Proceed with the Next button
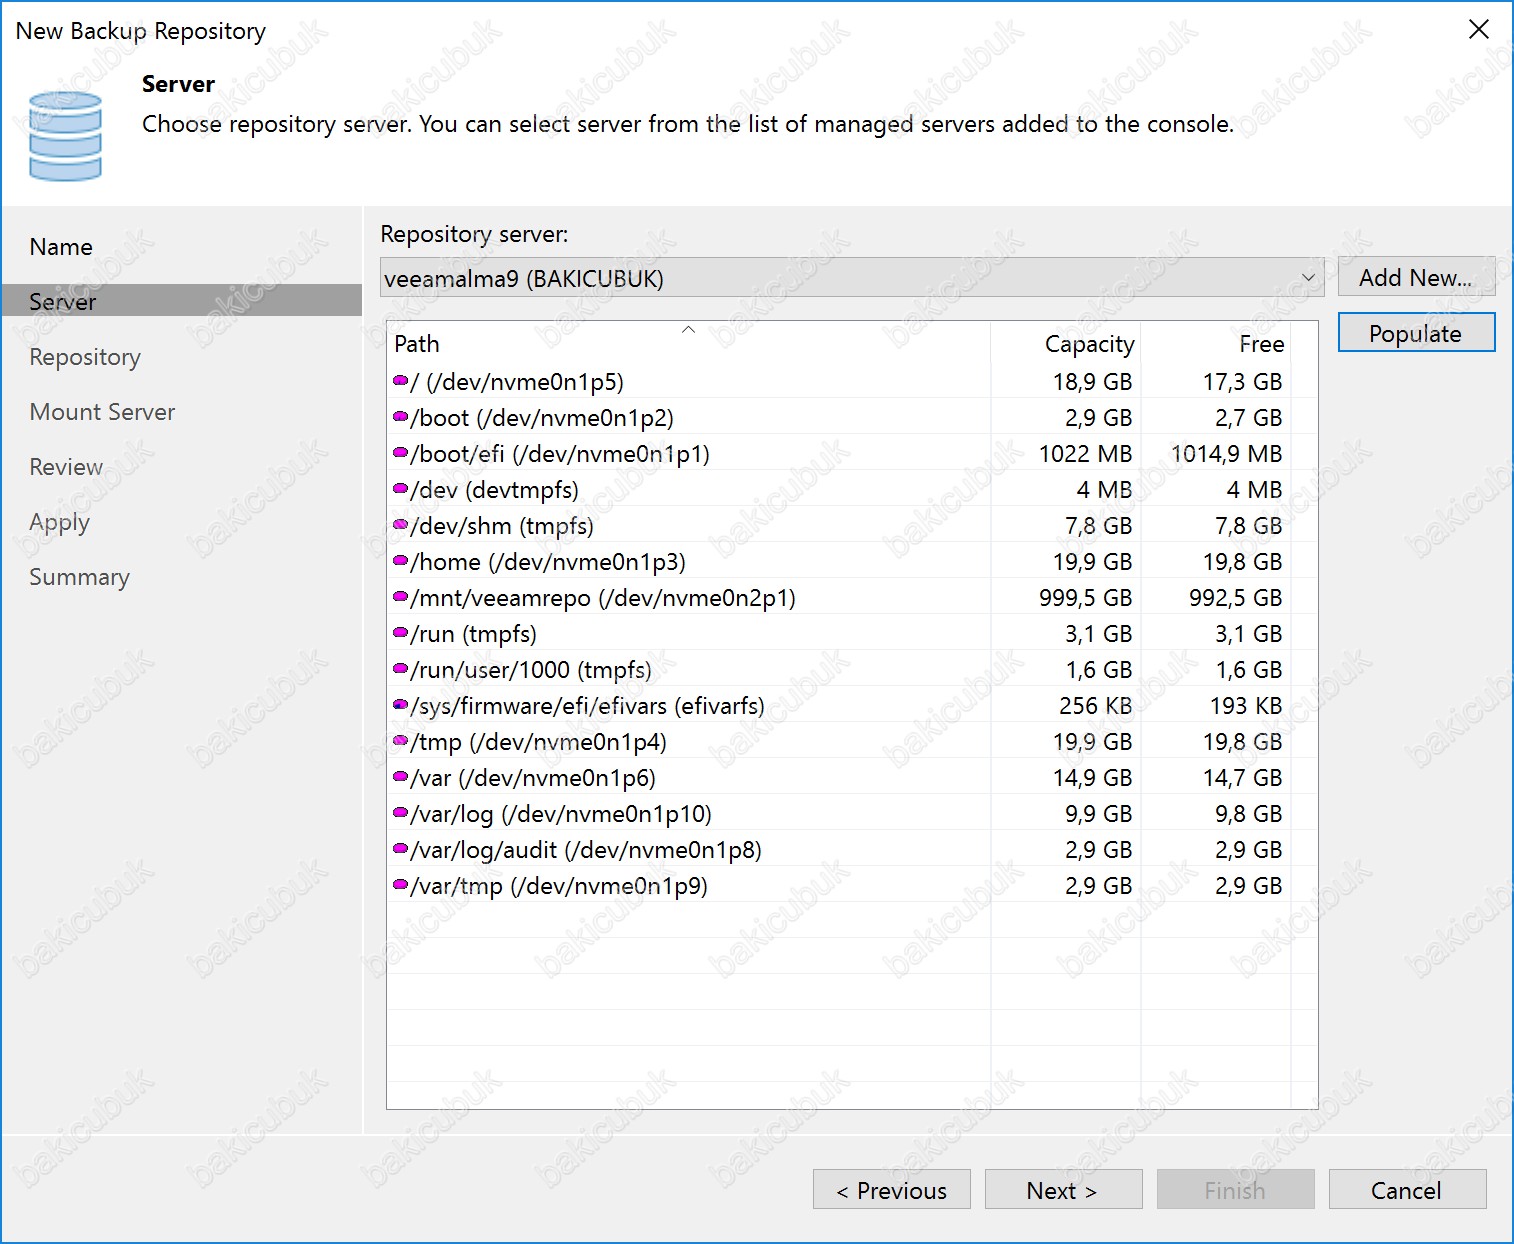 click(x=1063, y=1190)
